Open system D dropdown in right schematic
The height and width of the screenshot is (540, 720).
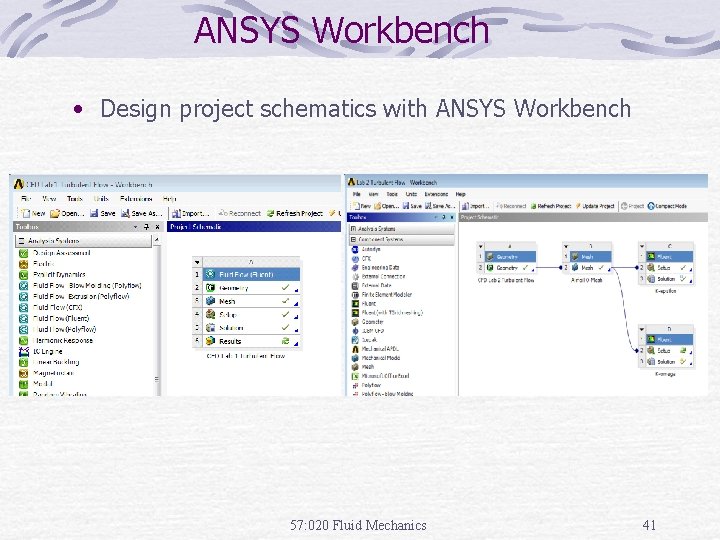coord(642,329)
